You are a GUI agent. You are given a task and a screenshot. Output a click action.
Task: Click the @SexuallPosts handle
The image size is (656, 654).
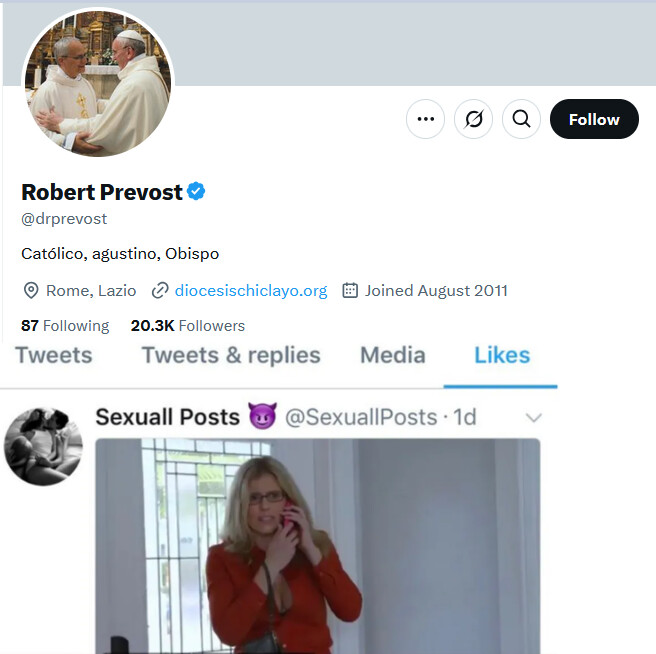[x=361, y=417]
